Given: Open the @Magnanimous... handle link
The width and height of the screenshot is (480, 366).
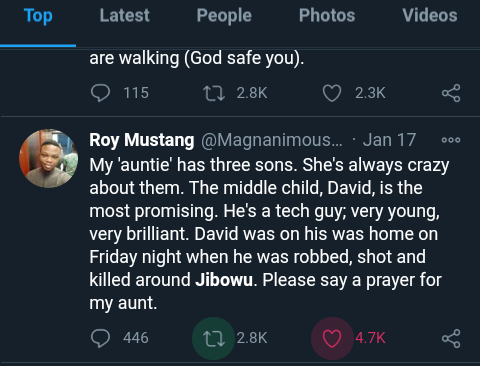Looking at the screenshot, I should pyautogui.click(x=272, y=140).
